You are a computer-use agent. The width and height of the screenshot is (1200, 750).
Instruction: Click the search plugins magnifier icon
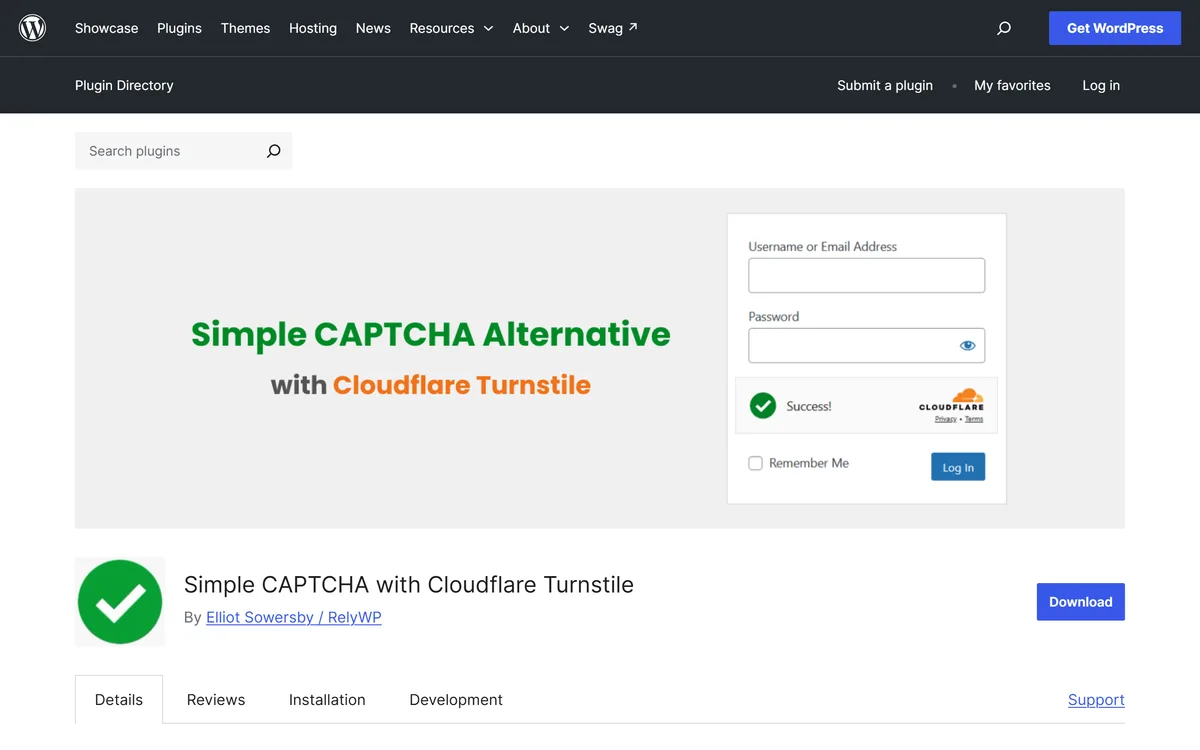[x=273, y=151]
